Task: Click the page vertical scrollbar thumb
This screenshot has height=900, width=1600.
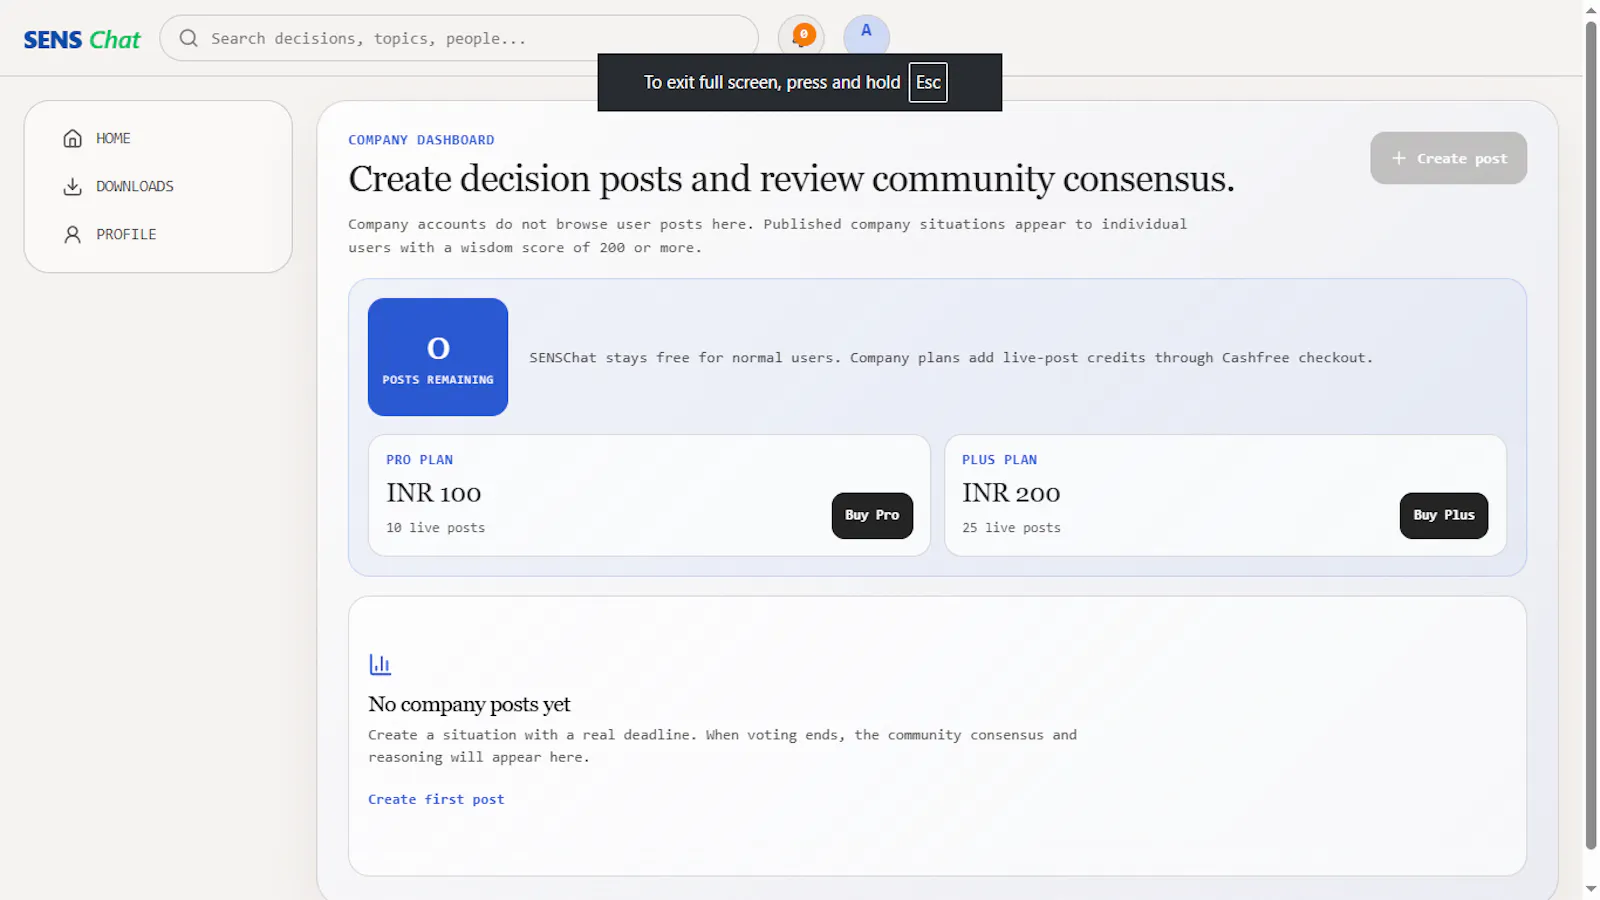Action: click(x=1591, y=435)
